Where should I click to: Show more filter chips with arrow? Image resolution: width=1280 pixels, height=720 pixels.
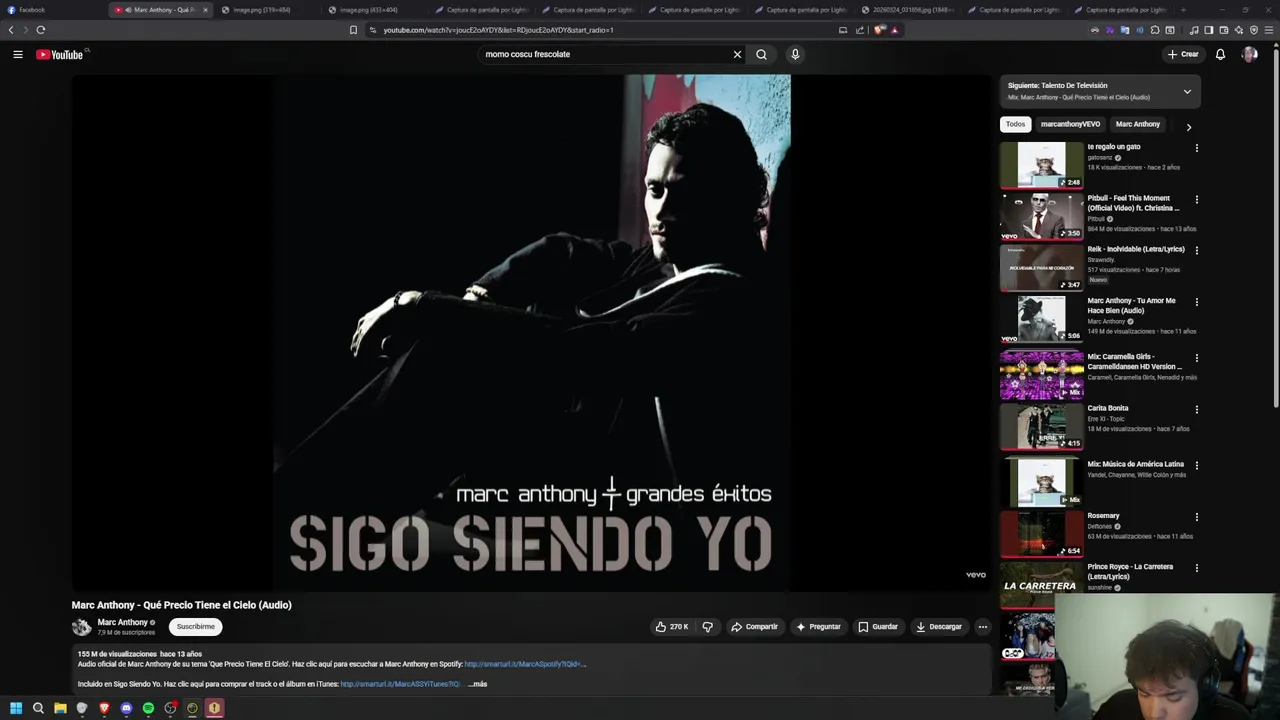pyautogui.click(x=1188, y=127)
